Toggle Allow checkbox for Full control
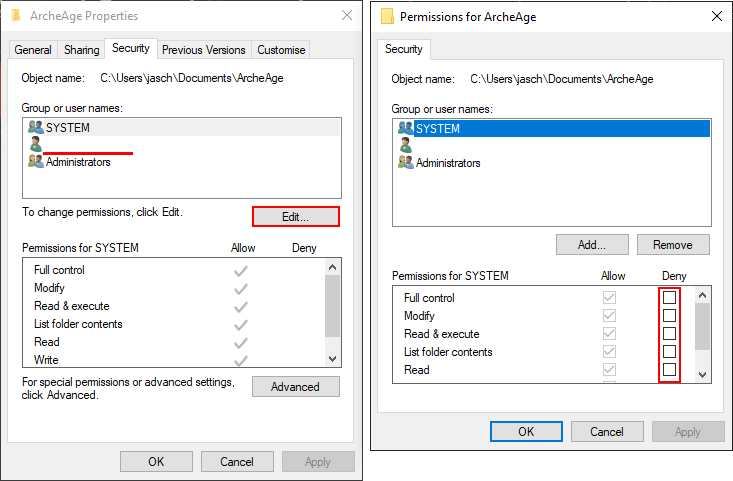Viewport: 733px width, 481px height. 609,297
